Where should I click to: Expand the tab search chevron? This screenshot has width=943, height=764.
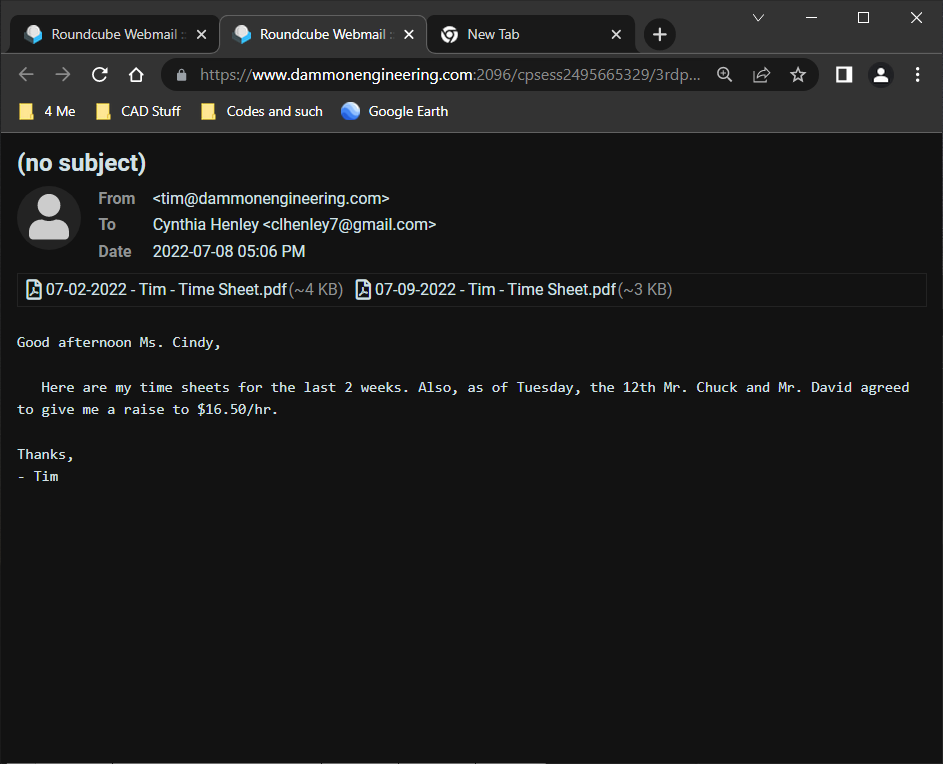(758, 18)
